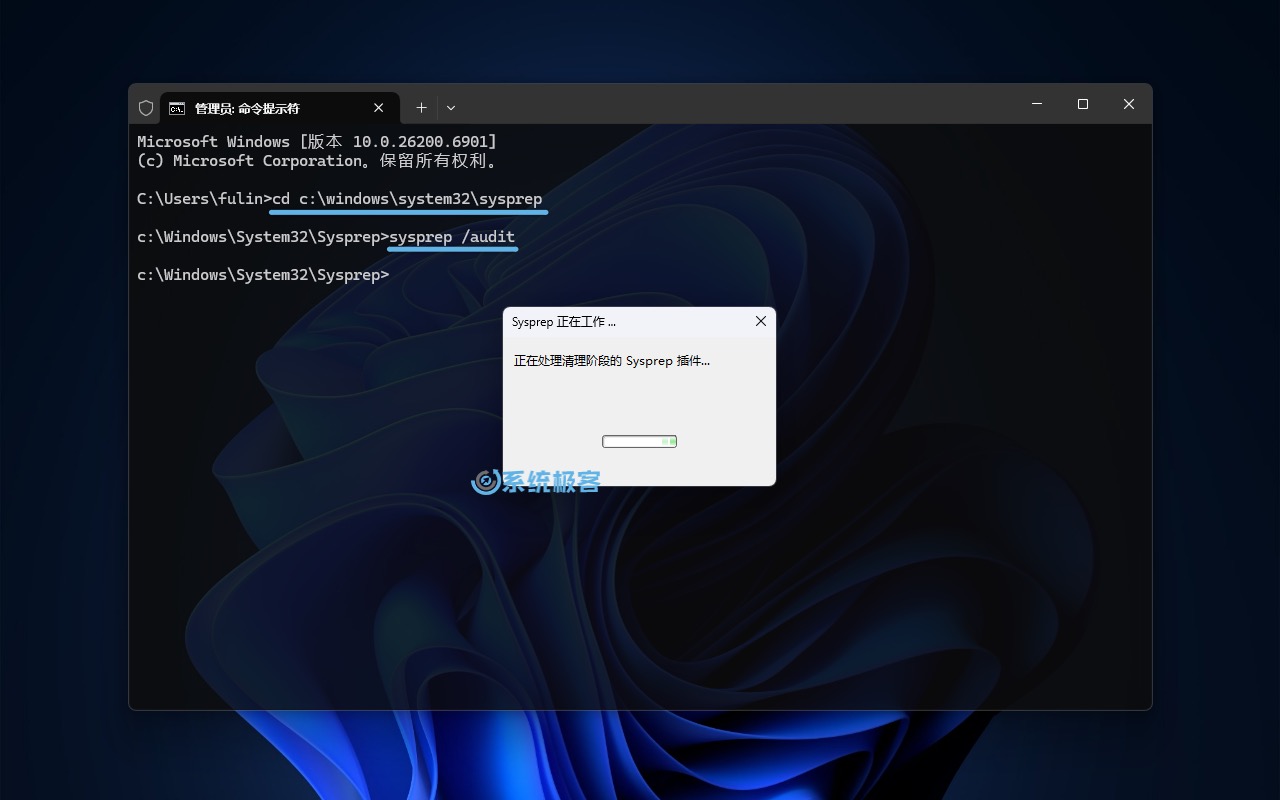Close the Sysprep 正在工作 dialog
The width and height of the screenshot is (1280, 800).
pyautogui.click(x=760, y=321)
